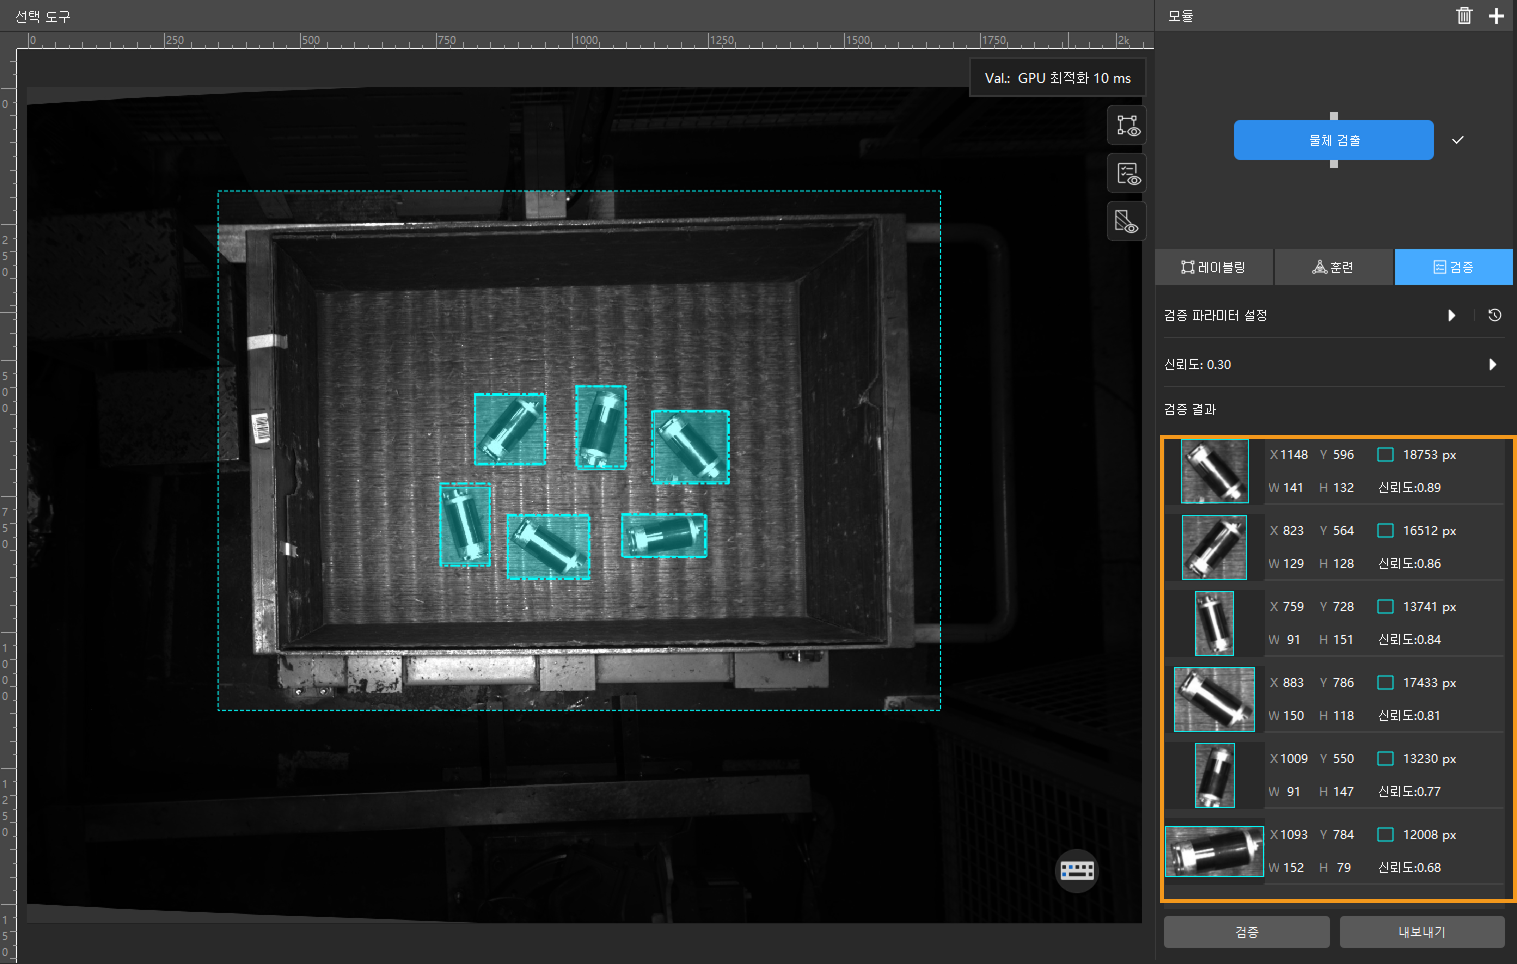Toggle the mask overlay visibility icon

click(x=1127, y=221)
